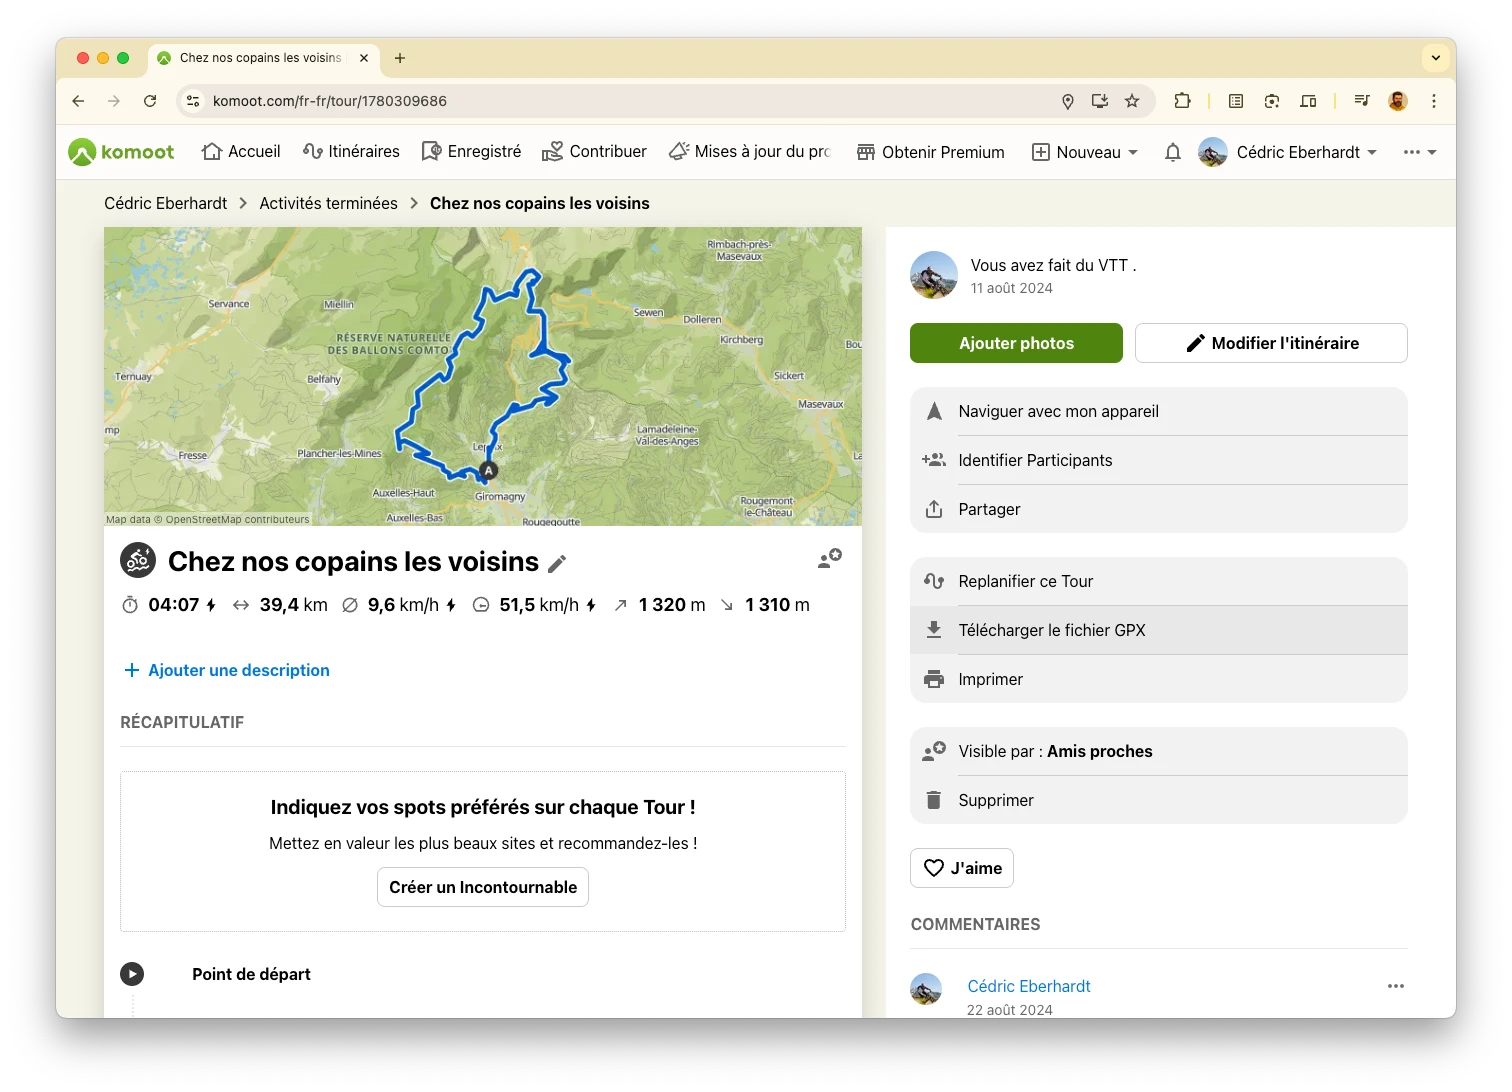Click the tour map image

pos(483,376)
